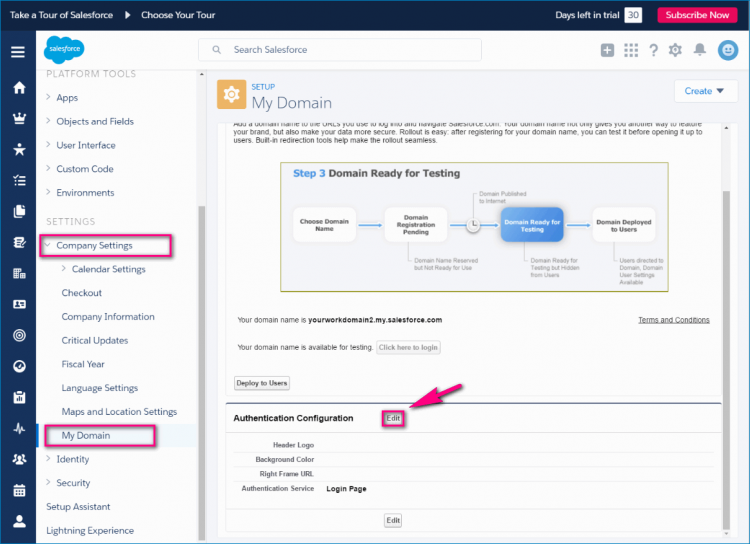Open the notifications bell
Viewport: 750px width, 544px height.
click(700, 50)
